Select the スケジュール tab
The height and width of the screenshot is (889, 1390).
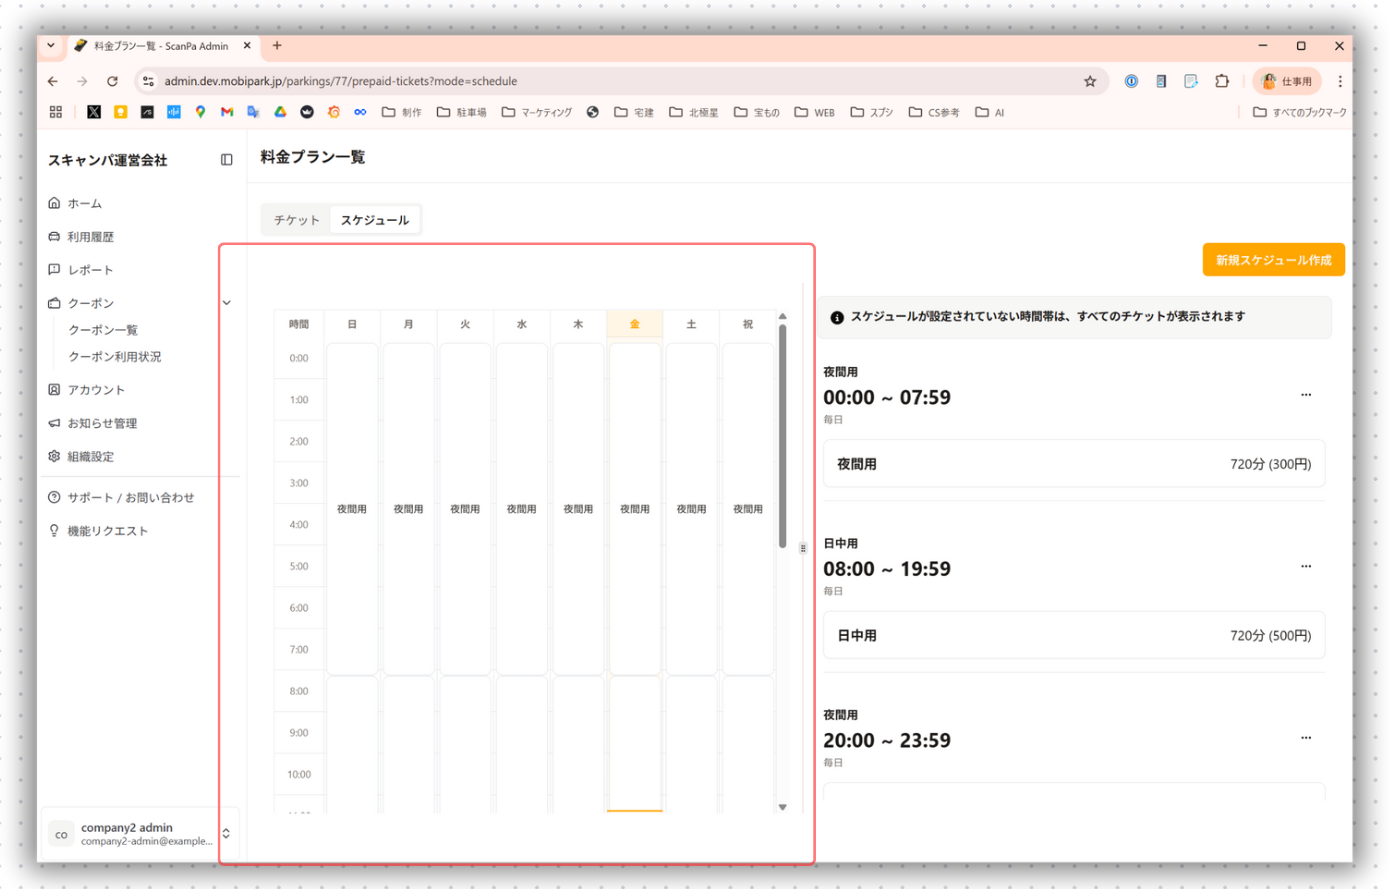(375, 220)
